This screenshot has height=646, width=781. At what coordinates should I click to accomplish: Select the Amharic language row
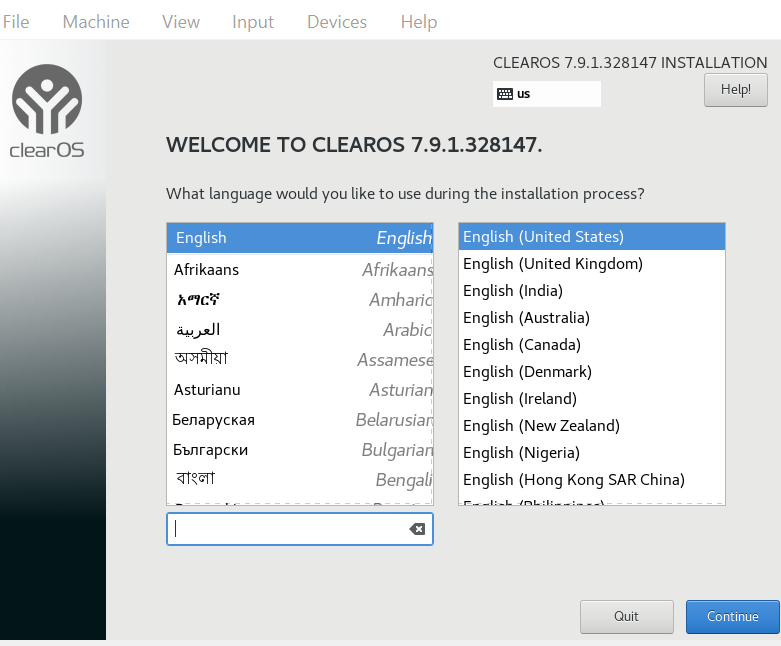(300, 300)
